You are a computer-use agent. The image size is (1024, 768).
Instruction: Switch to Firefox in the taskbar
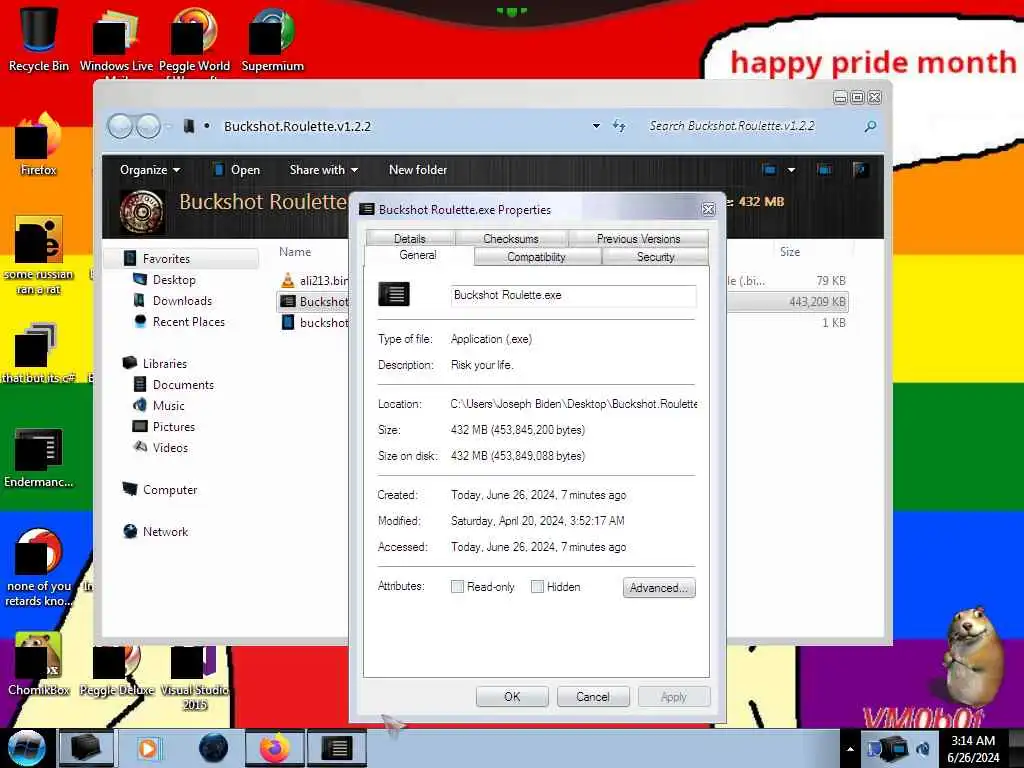point(275,748)
